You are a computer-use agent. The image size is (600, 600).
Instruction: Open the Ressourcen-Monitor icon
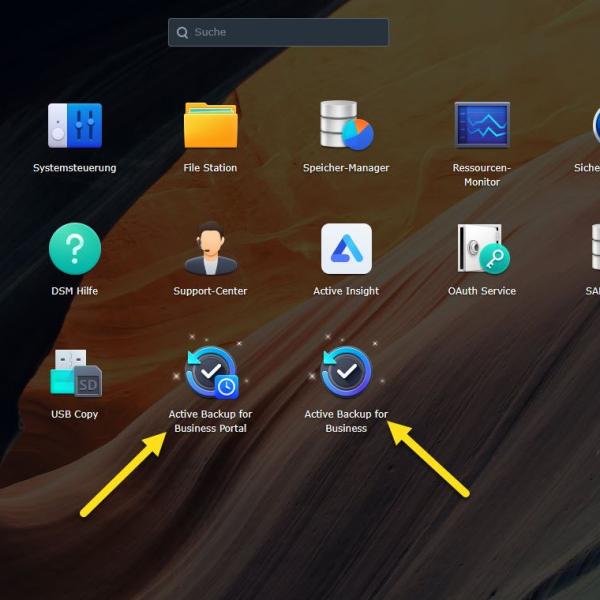coord(482,126)
